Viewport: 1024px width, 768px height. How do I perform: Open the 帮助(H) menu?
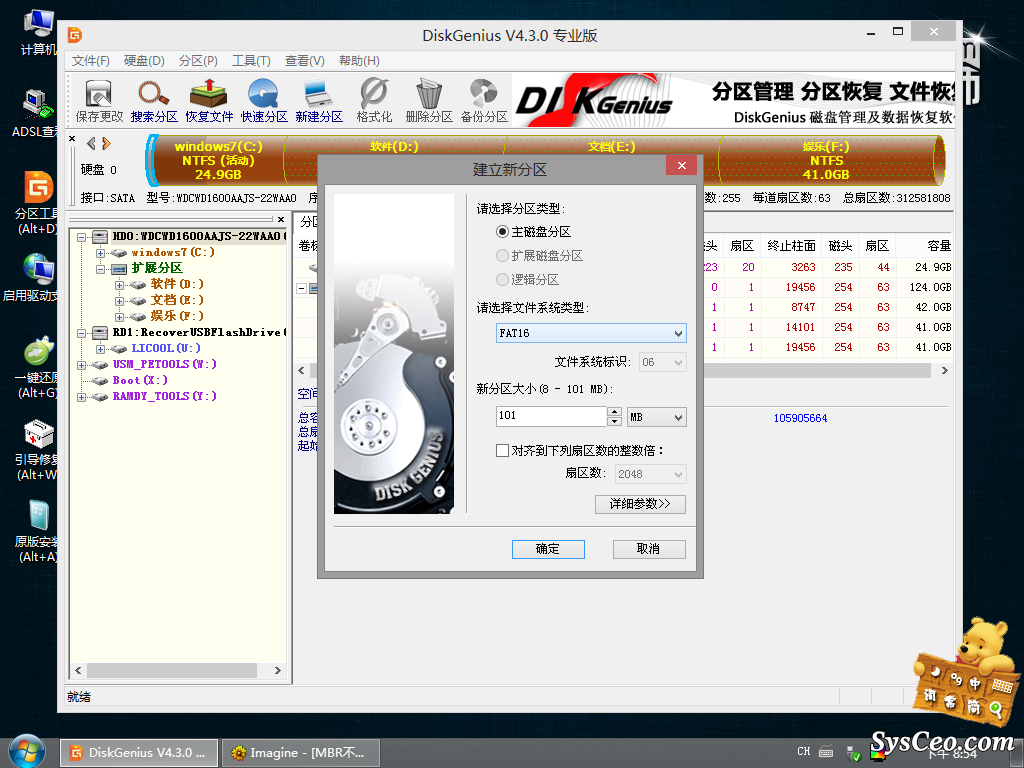[x=359, y=61]
